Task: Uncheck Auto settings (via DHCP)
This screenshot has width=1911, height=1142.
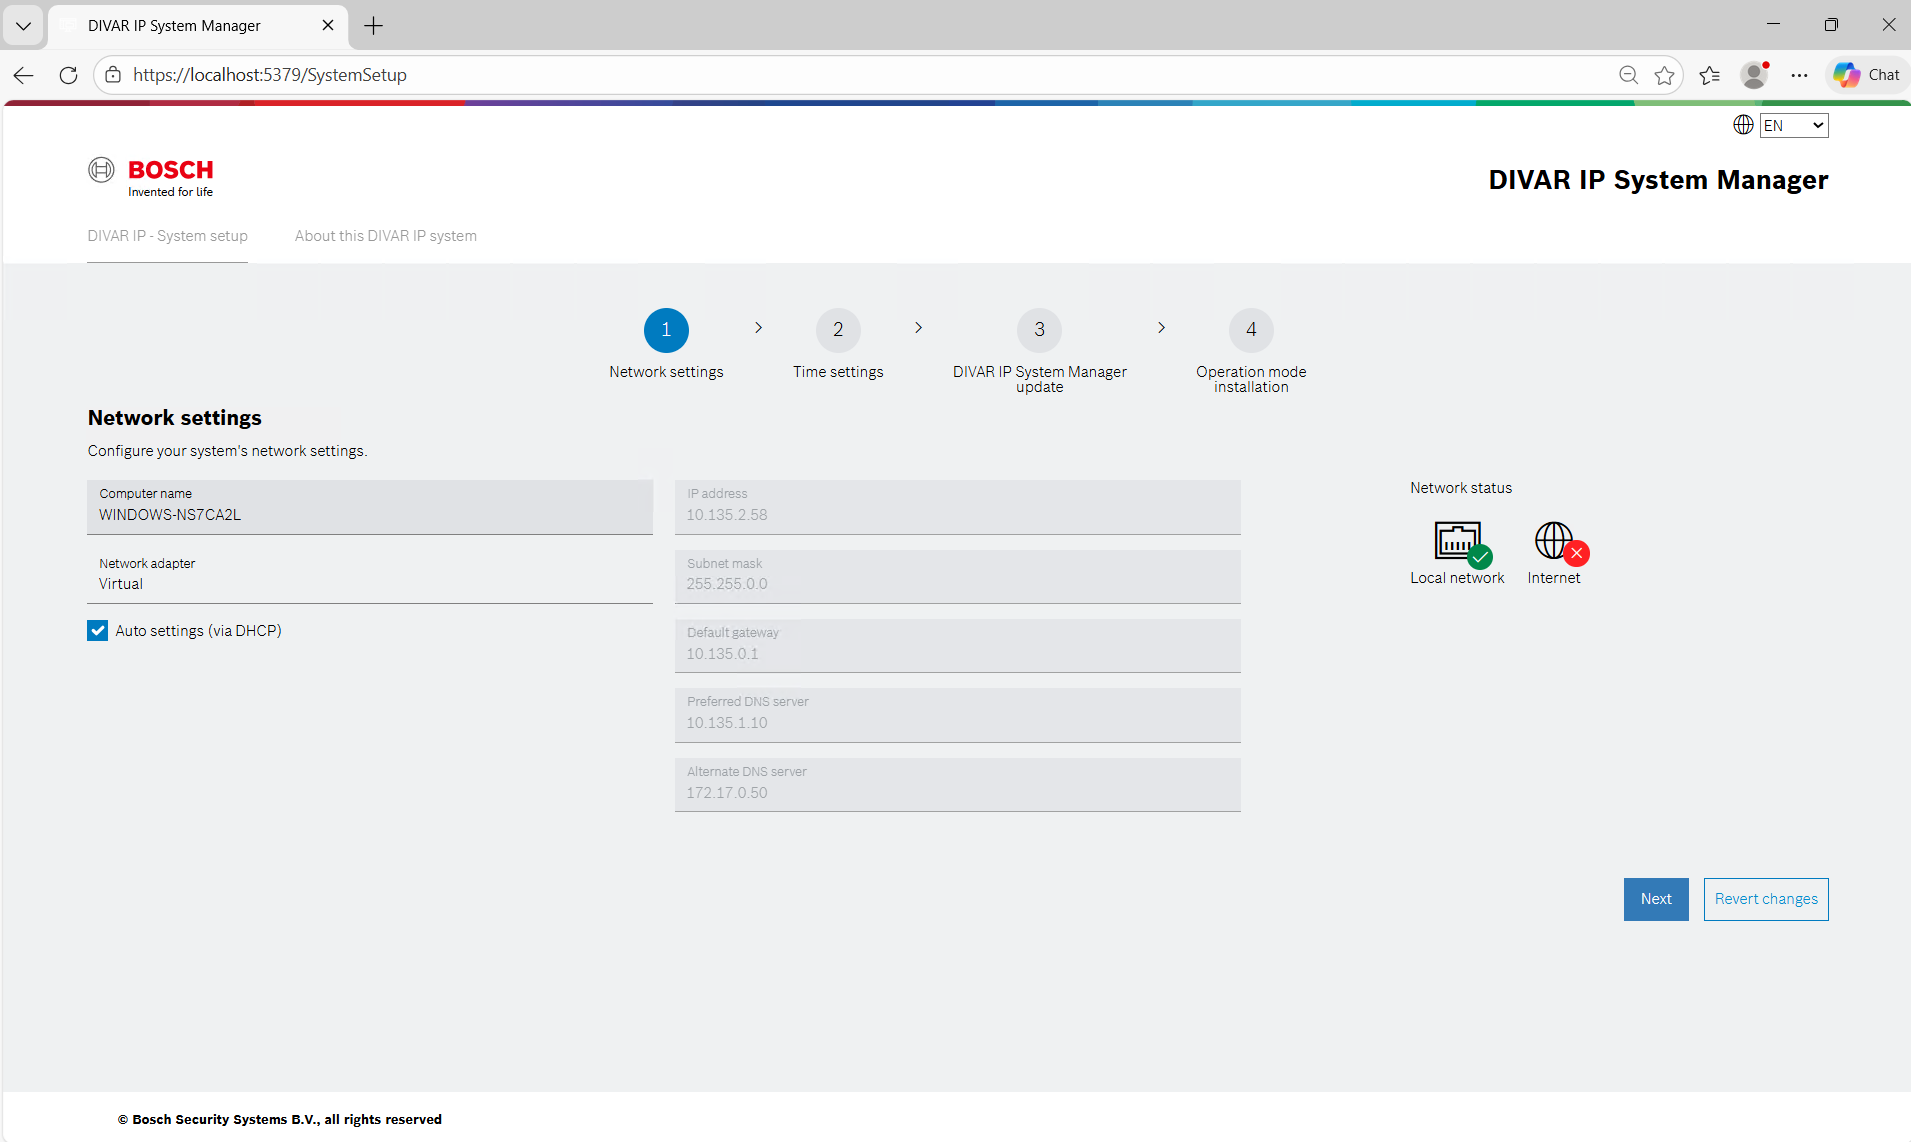Action: [x=98, y=631]
